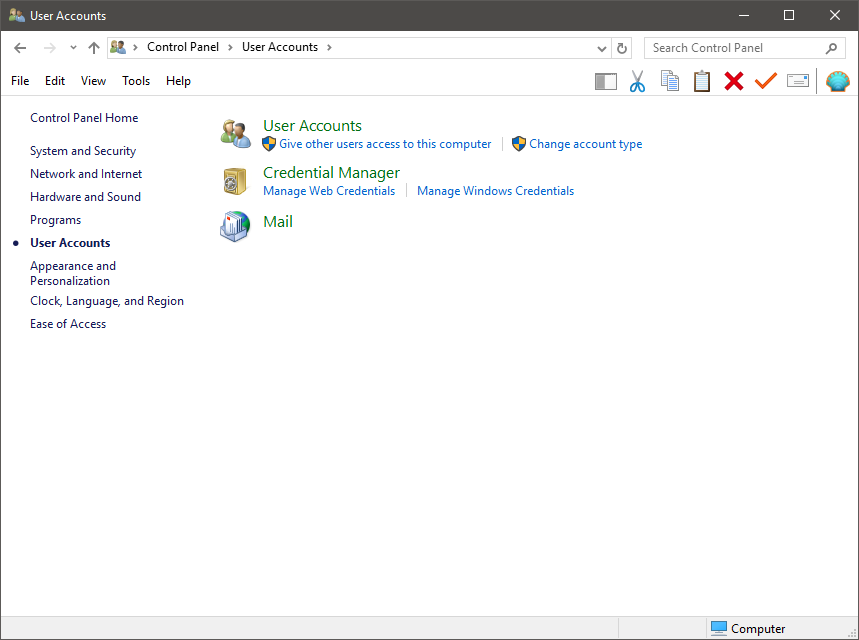
Task: Click shield icon beside Give other users access
Action: pos(269,144)
